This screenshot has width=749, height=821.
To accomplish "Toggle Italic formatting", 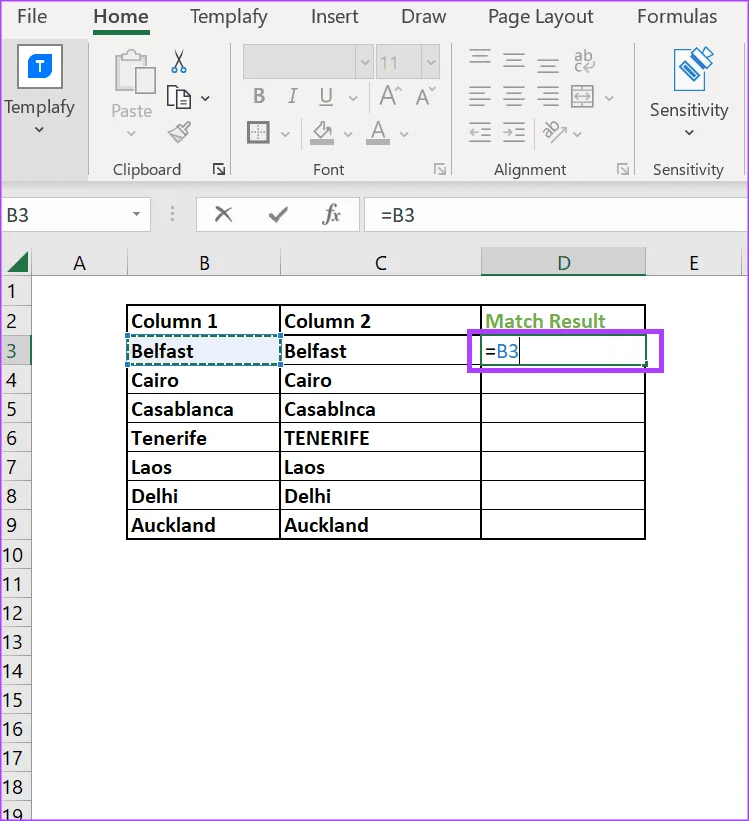I will [292, 96].
